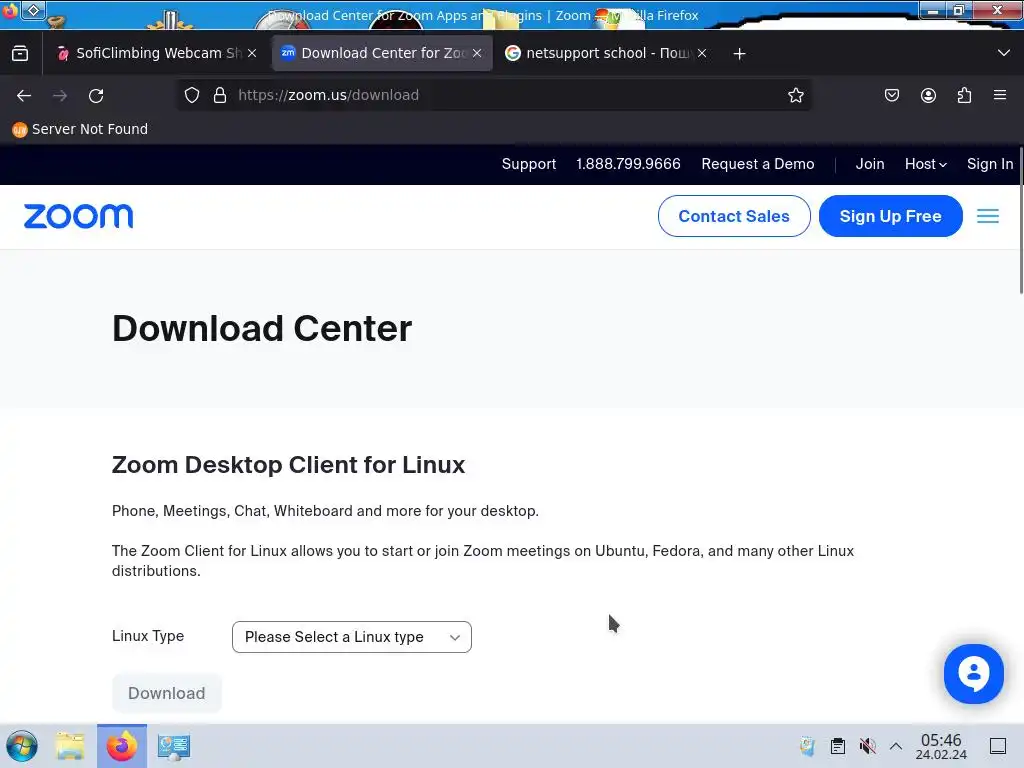Reload the current page
This screenshot has height=768, width=1024.
(96, 95)
